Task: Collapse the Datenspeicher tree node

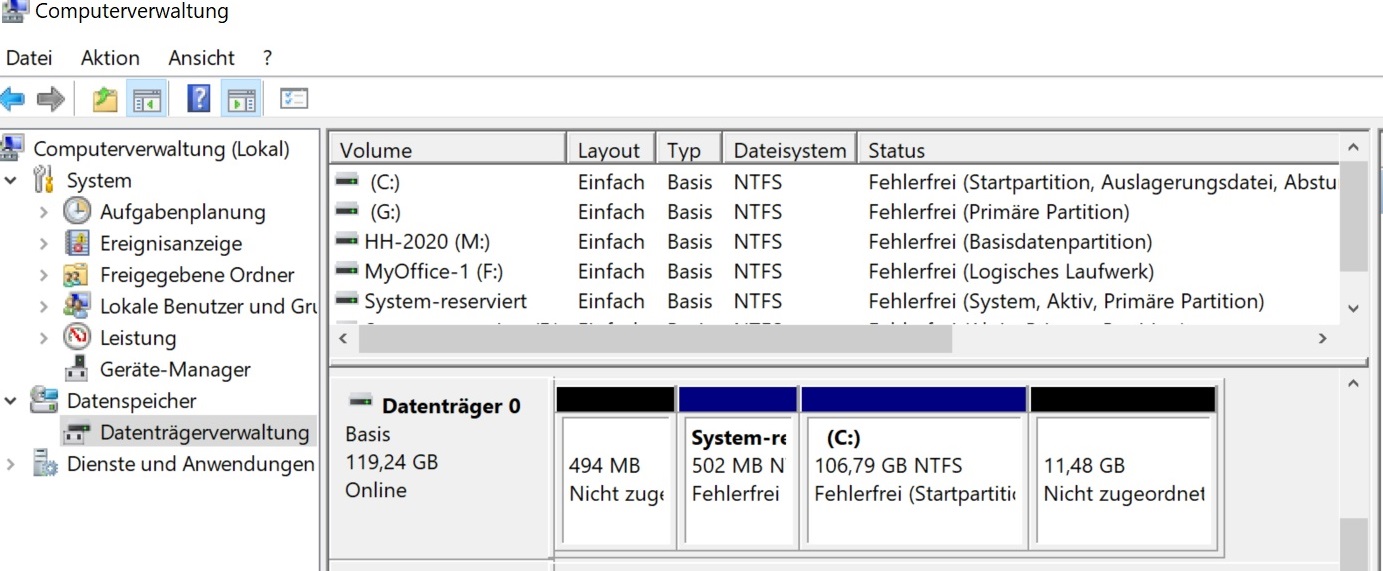Action: pyautogui.click(x=11, y=401)
